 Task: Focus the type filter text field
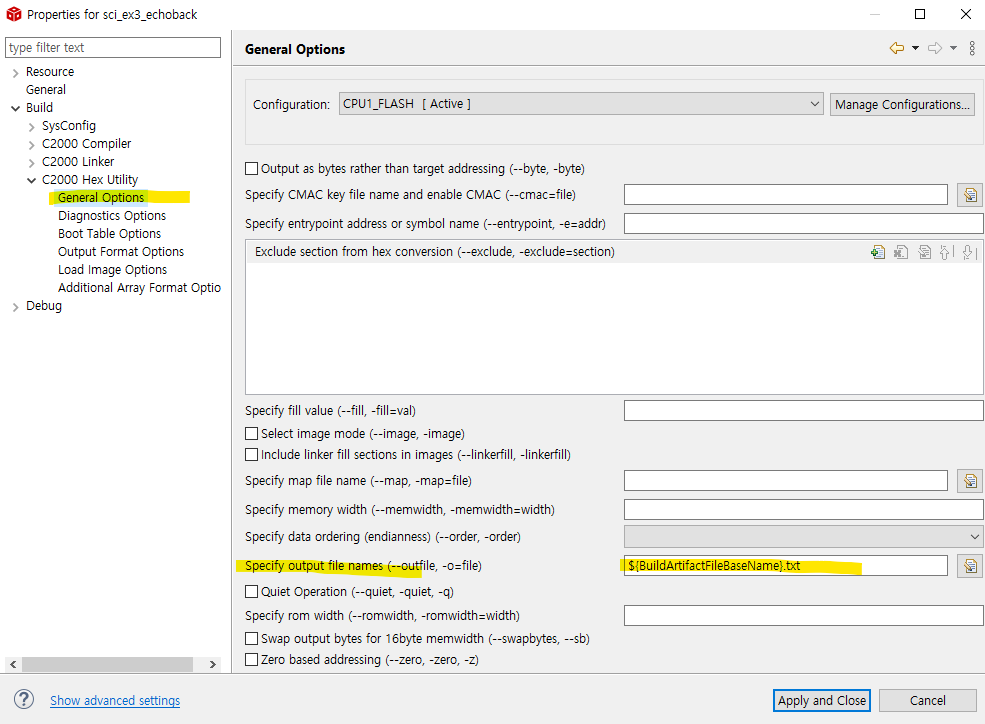point(113,48)
